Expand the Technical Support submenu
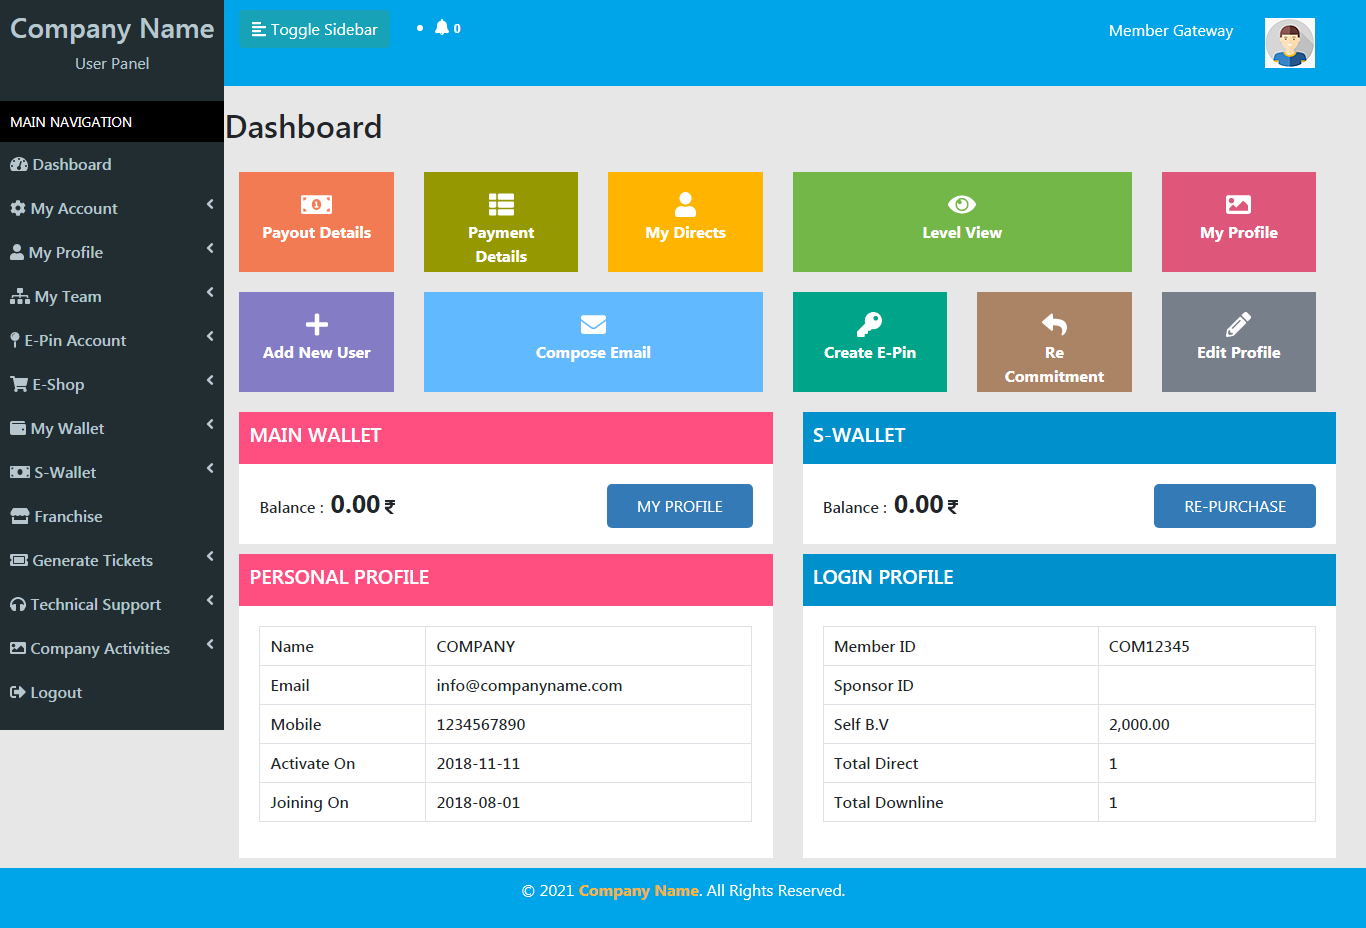 95,604
